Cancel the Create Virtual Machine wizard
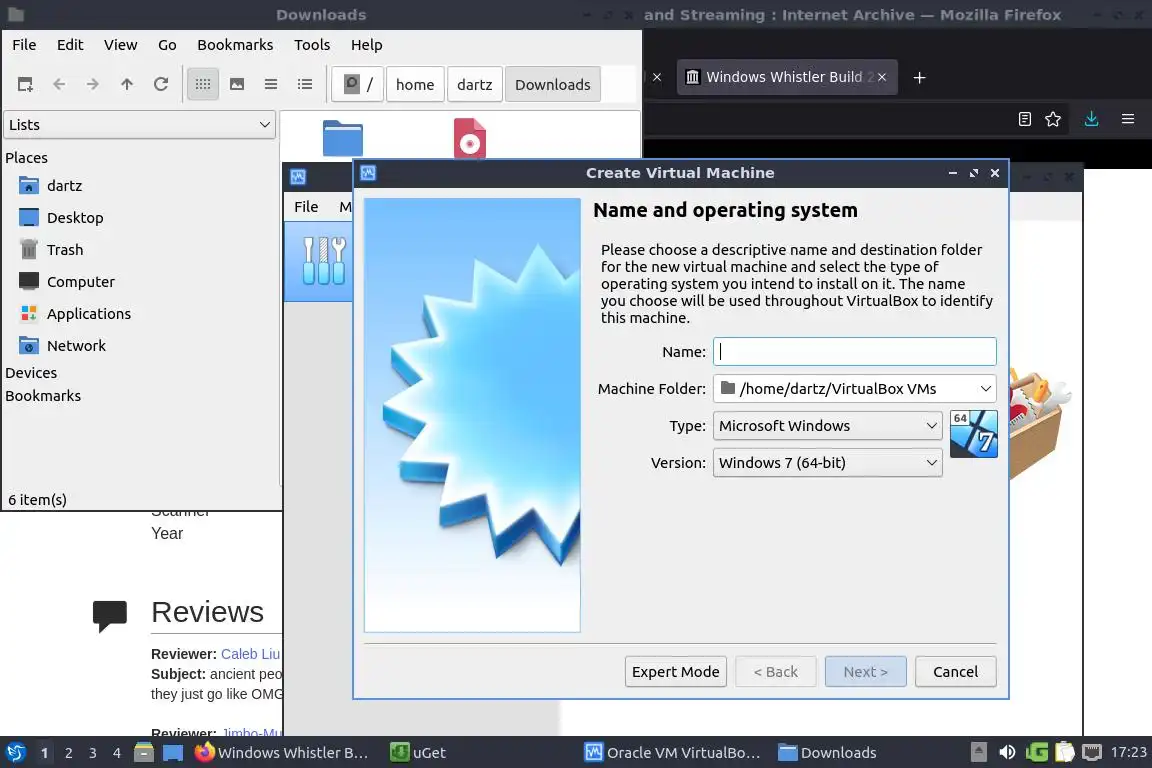This screenshot has width=1152, height=768. tap(955, 672)
